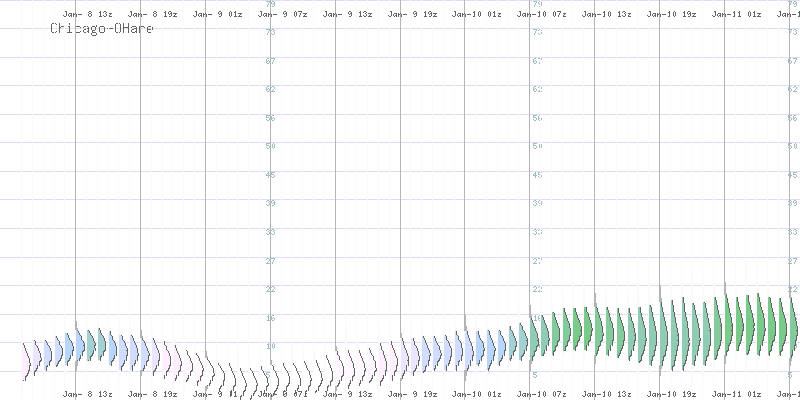Select the top-axis Jan-10 01z time label
Viewport: 800px width, 400px height.
[x=478, y=15]
